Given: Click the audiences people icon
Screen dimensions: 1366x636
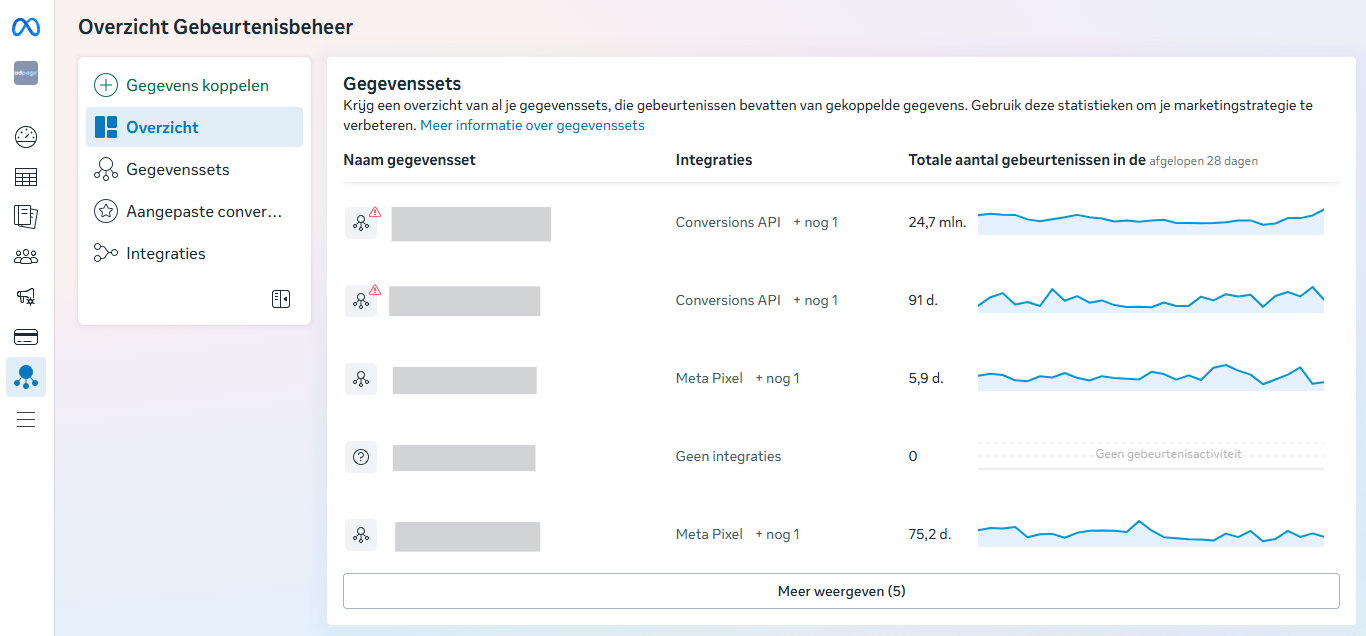Looking at the screenshot, I should [26, 257].
